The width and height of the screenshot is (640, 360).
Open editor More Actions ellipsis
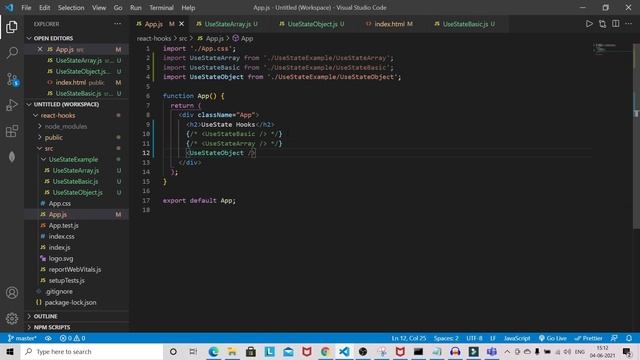[629, 24]
